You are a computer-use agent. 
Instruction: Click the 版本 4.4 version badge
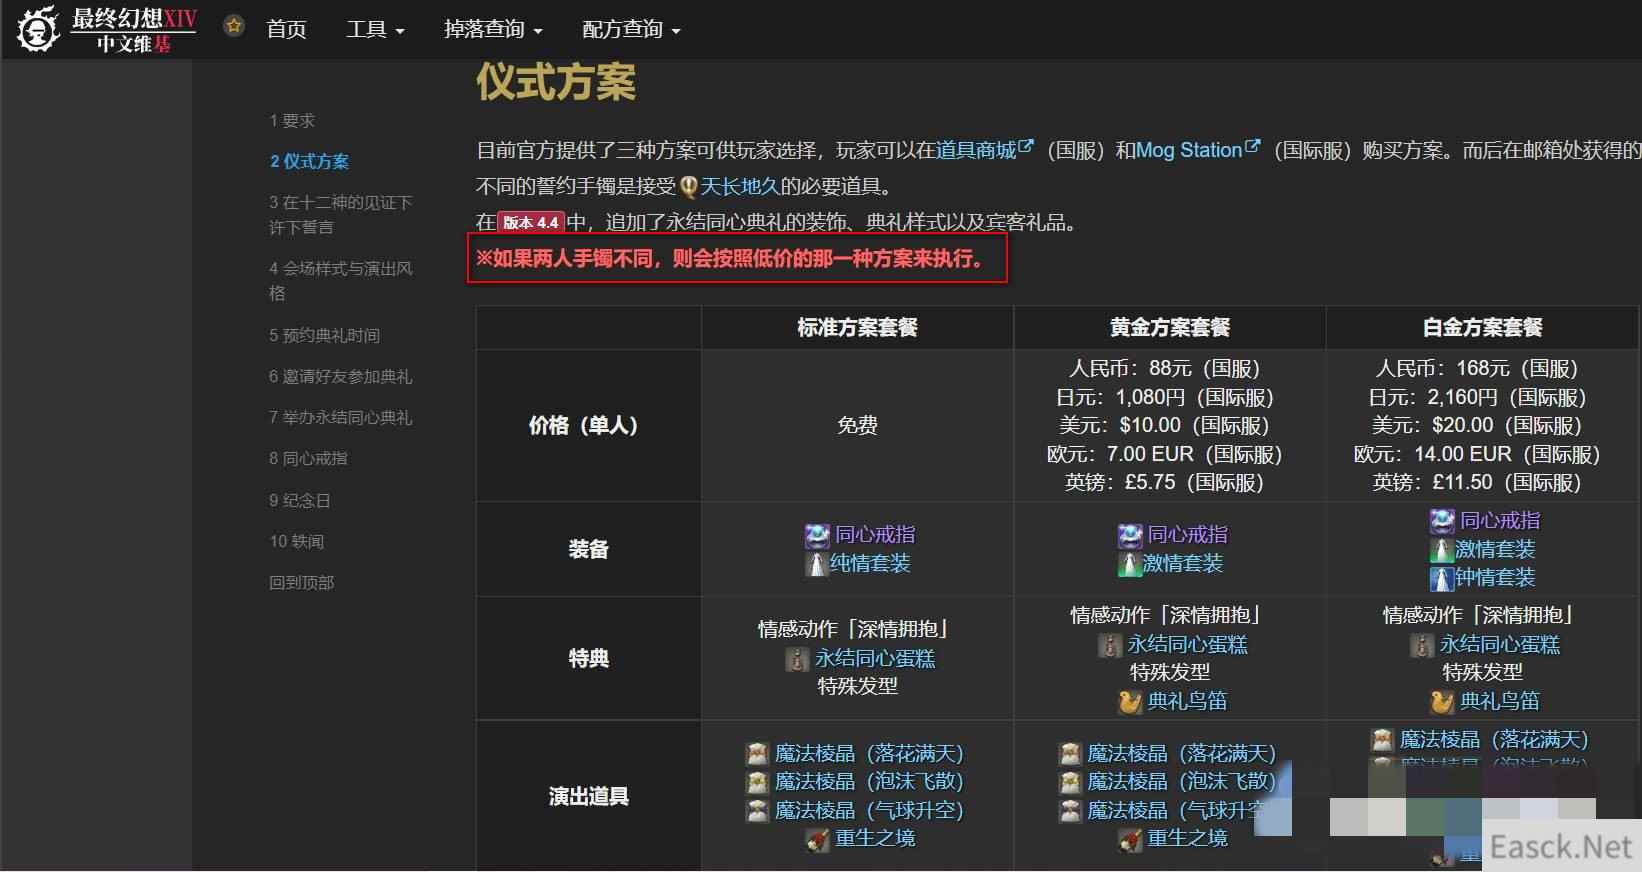coord(531,222)
